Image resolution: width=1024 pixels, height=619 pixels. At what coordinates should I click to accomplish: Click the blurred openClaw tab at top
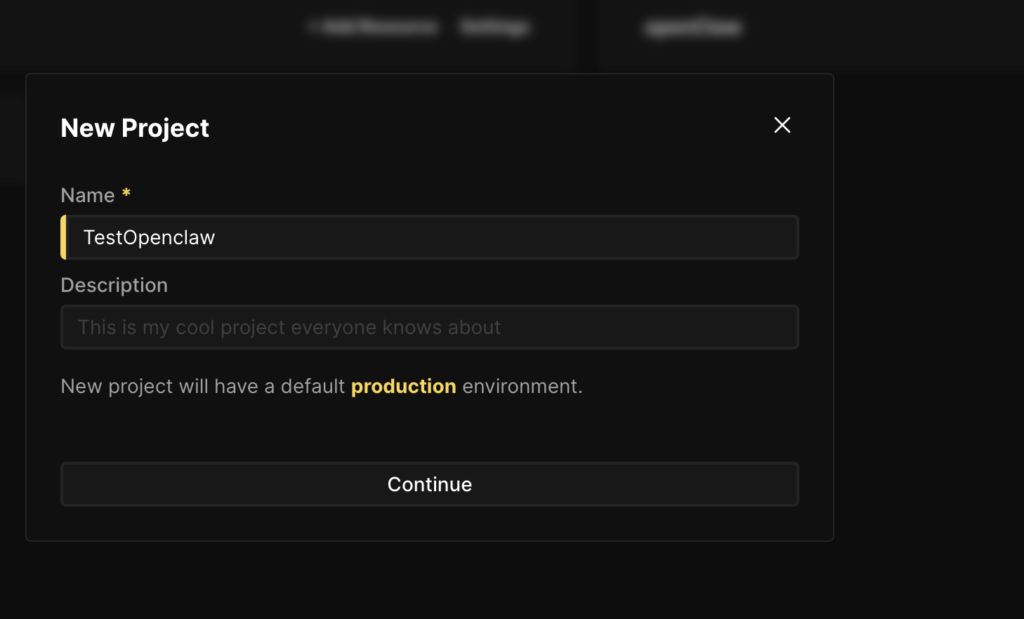[x=692, y=28]
